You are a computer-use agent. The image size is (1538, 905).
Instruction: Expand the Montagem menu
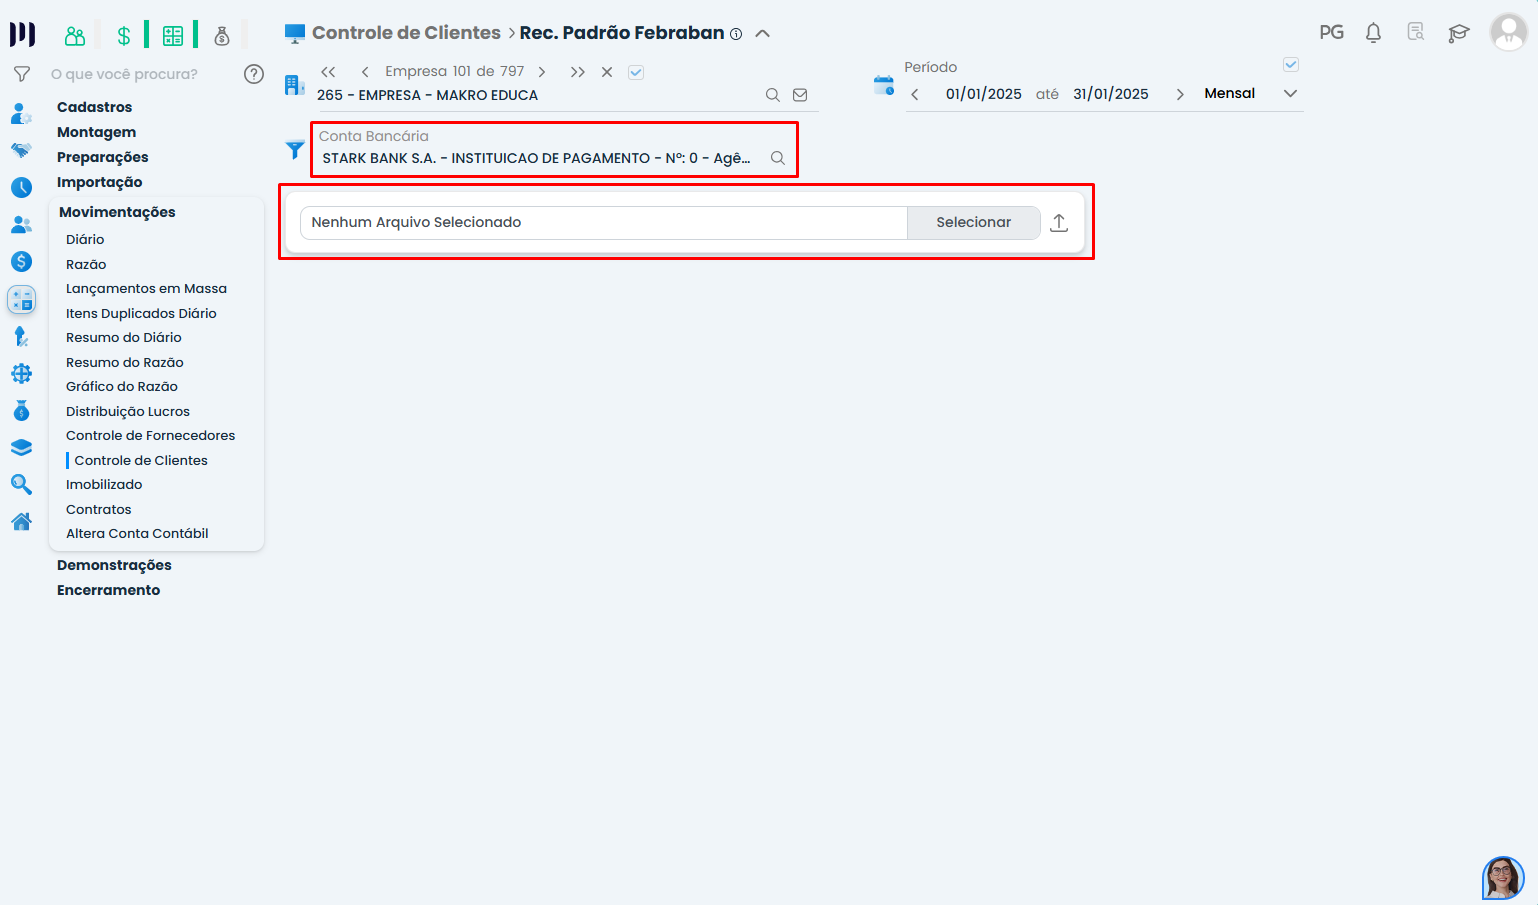(x=96, y=132)
